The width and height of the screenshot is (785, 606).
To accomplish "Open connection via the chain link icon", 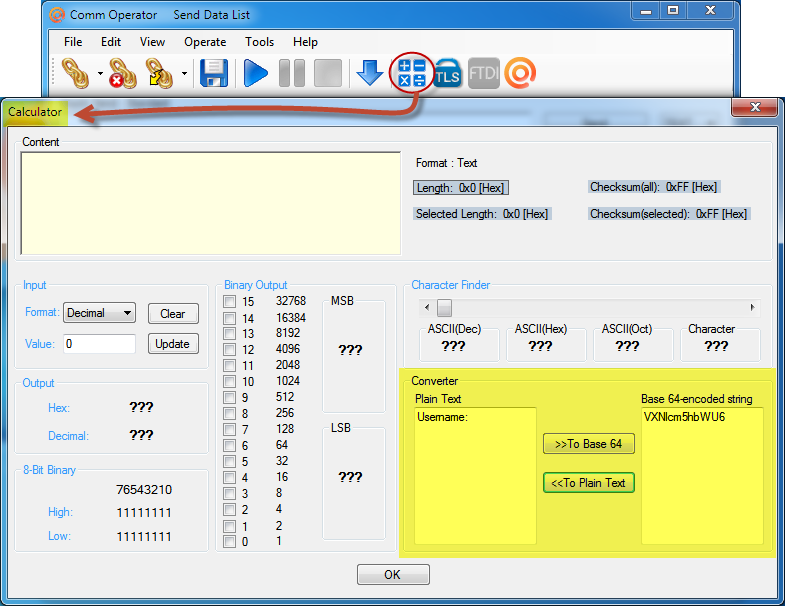I will pyautogui.click(x=75, y=73).
